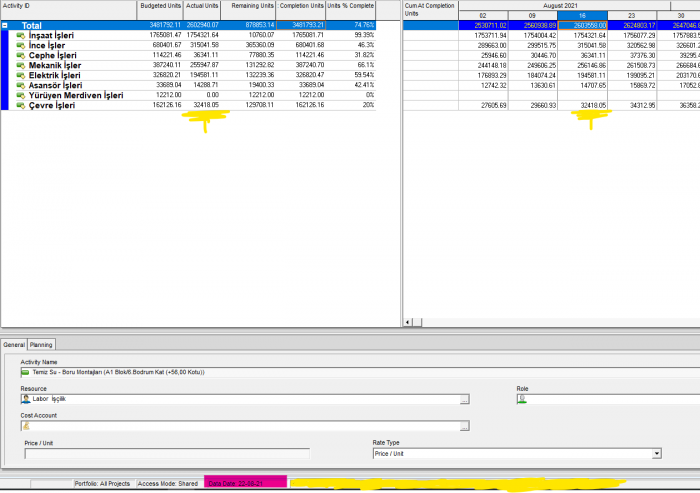Click the Çevre İşleri activity icon
The image size is (700, 493).
21,106
